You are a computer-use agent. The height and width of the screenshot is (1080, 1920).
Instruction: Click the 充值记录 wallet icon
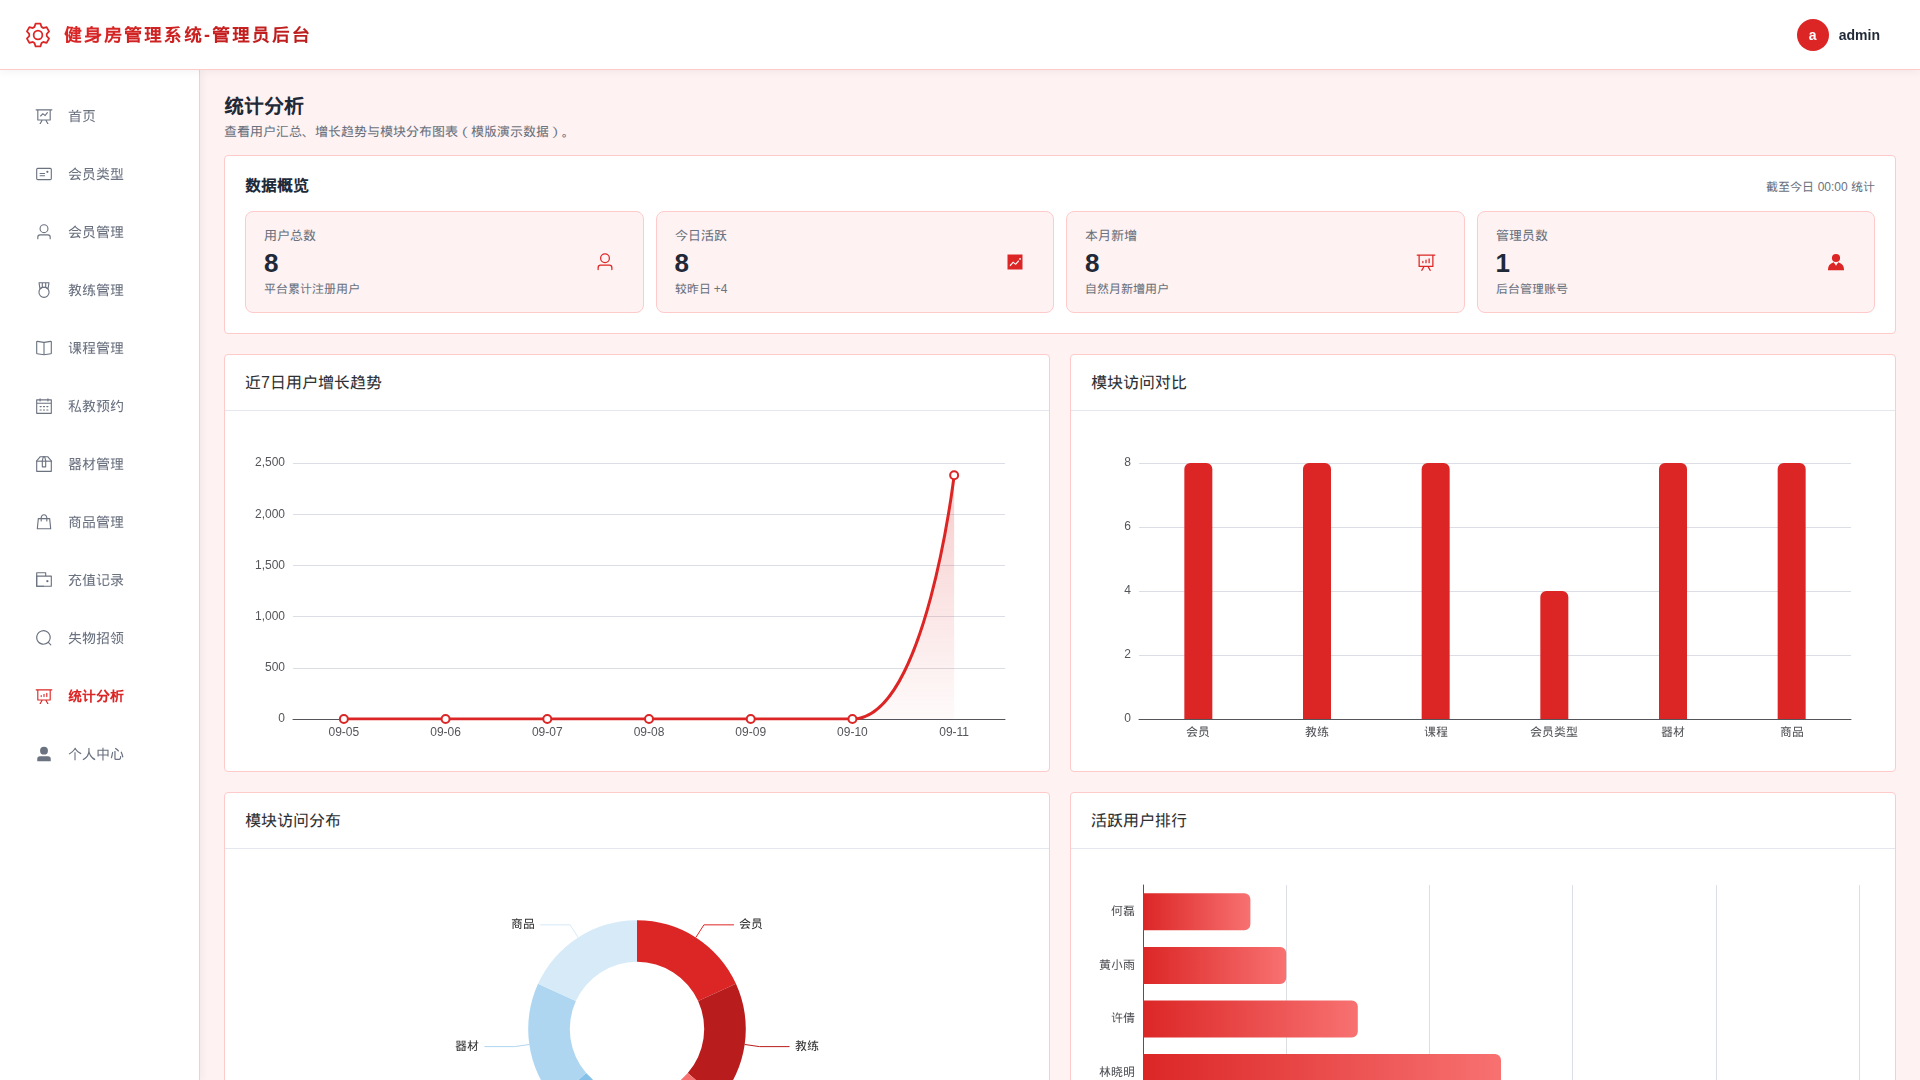pyautogui.click(x=44, y=580)
